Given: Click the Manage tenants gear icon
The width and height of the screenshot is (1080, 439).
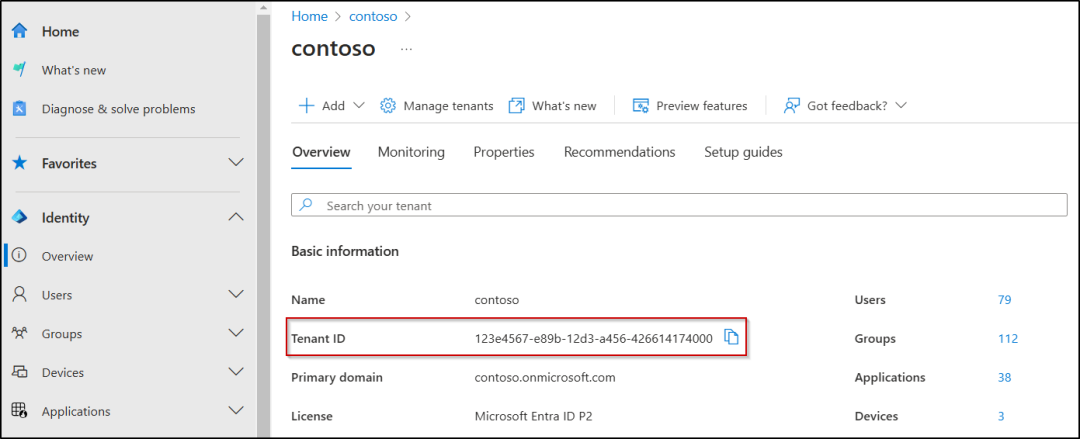Looking at the screenshot, I should coord(388,105).
